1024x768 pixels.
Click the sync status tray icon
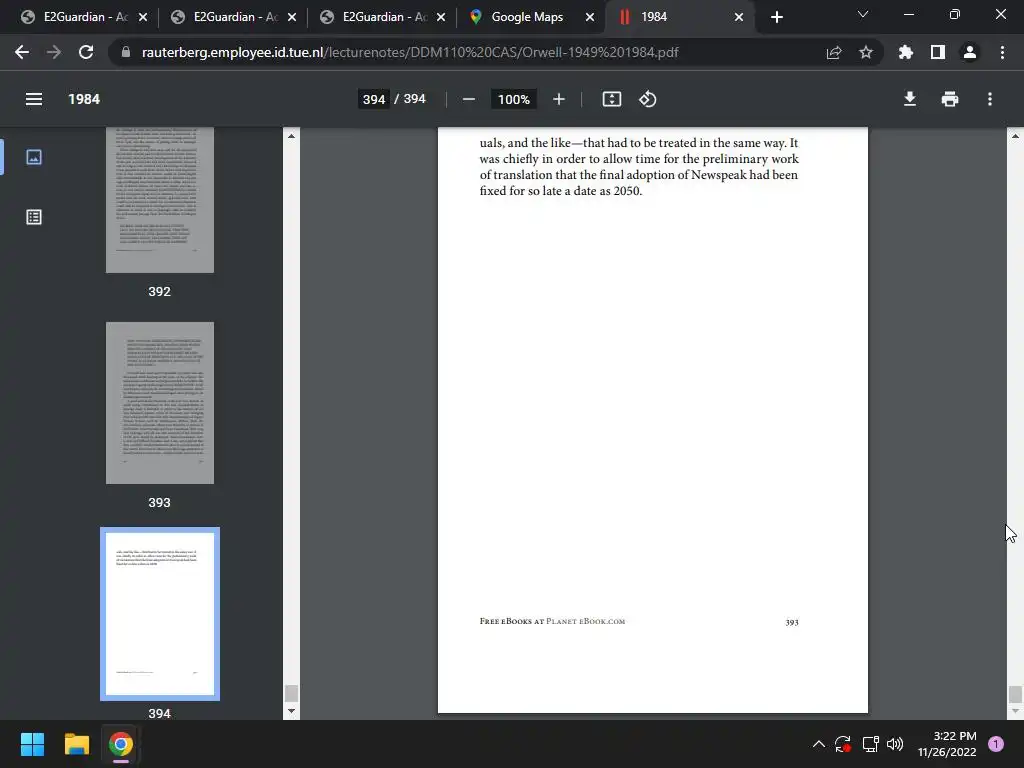coord(843,744)
